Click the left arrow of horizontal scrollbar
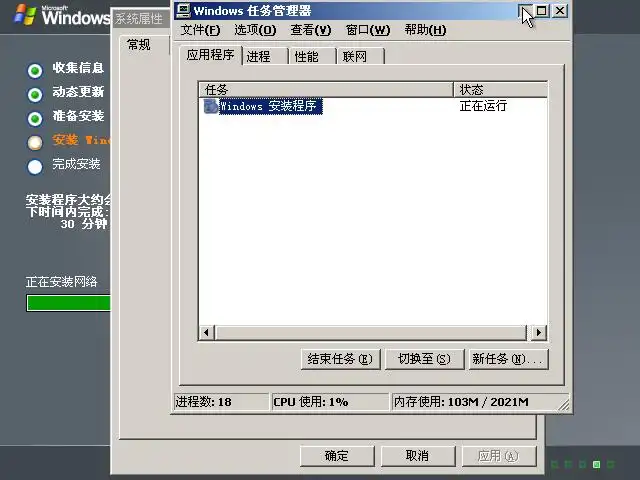Image resolution: width=640 pixels, height=480 pixels. 207,333
